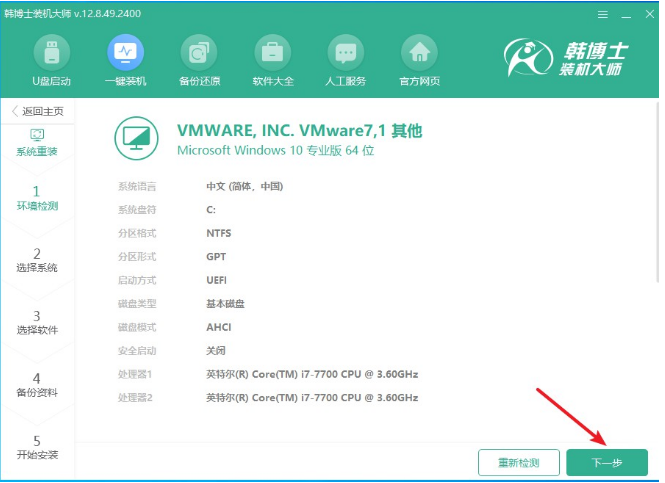Minimize the 韩博士装机大师 window

coord(626,15)
